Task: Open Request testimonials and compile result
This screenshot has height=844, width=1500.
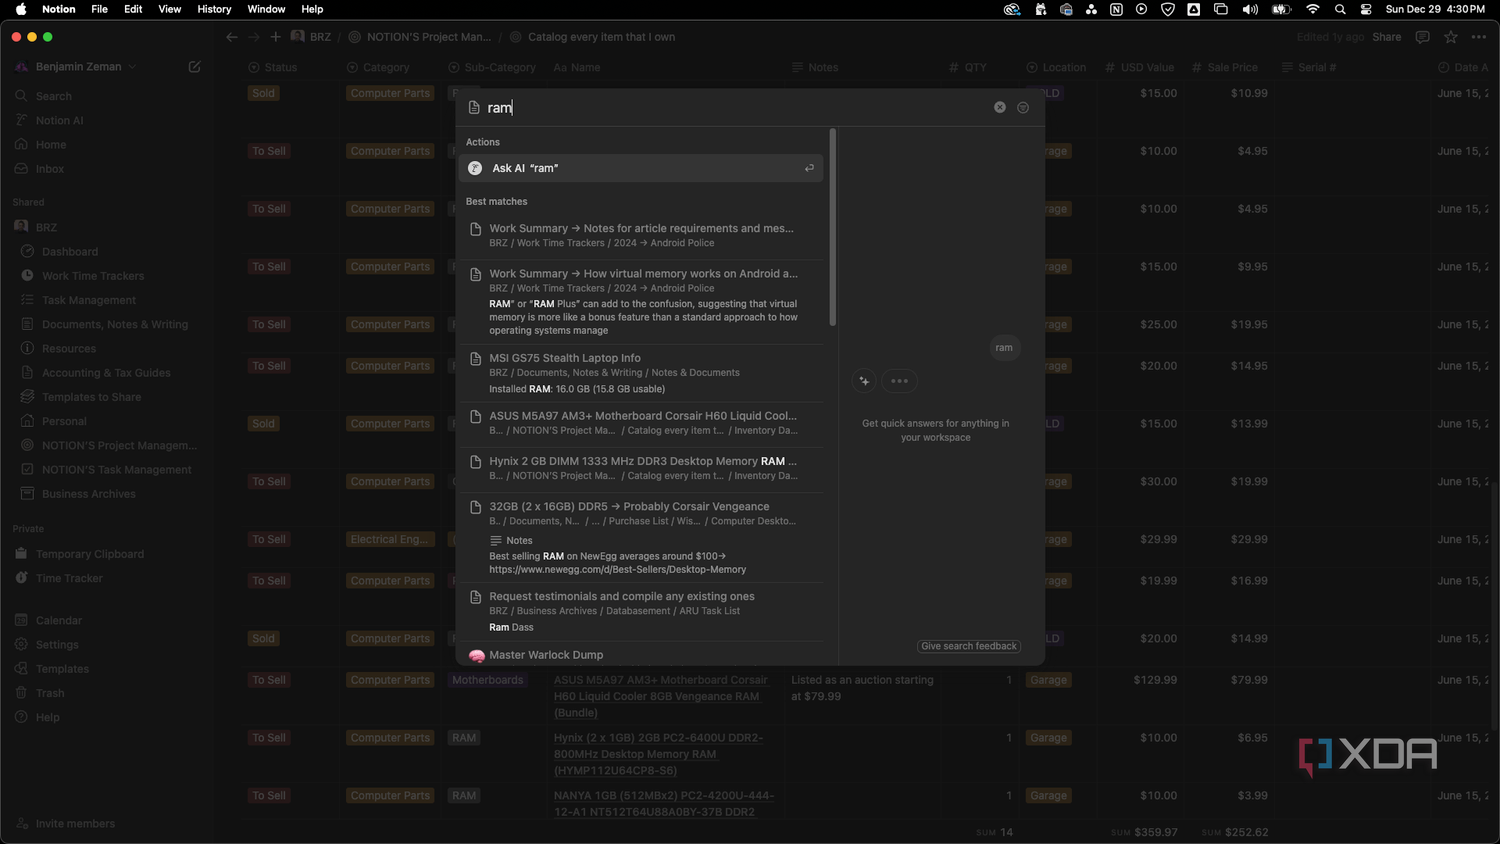Action: (640, 611)
